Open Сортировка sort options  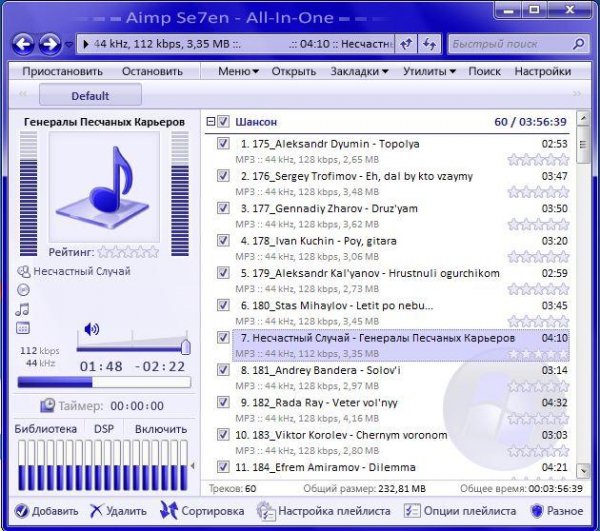pyautogui.click(x=202, y=511)
